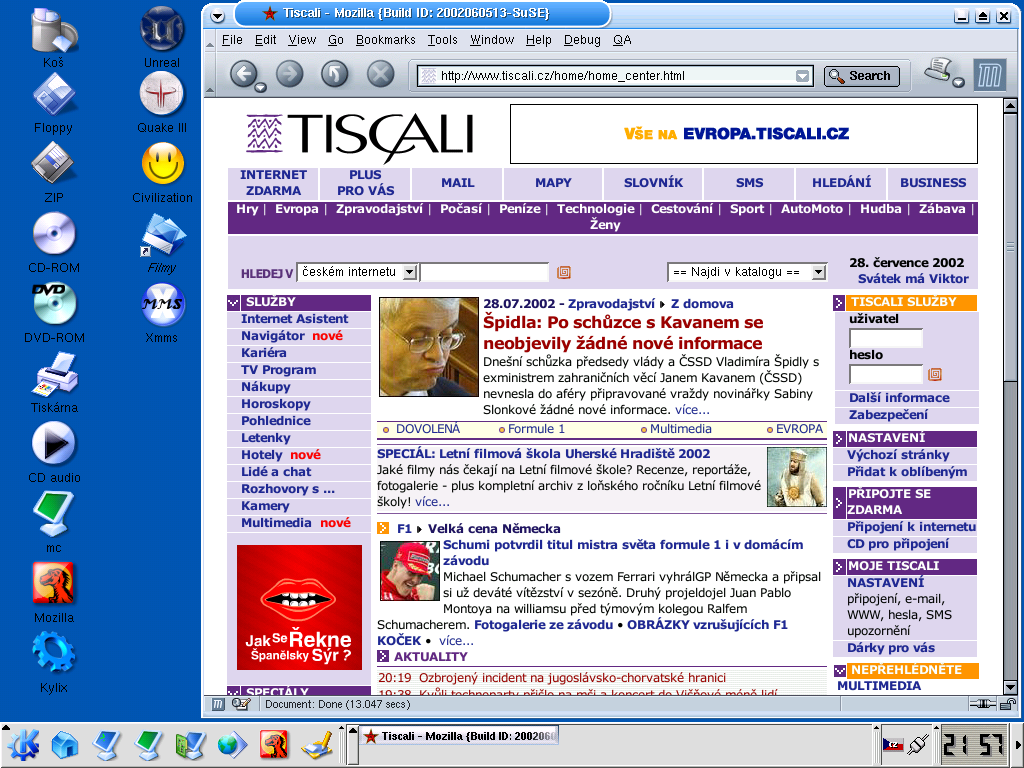
Task: Open the window menu arrow in the title bar
Action: click(x=218, y=16)
